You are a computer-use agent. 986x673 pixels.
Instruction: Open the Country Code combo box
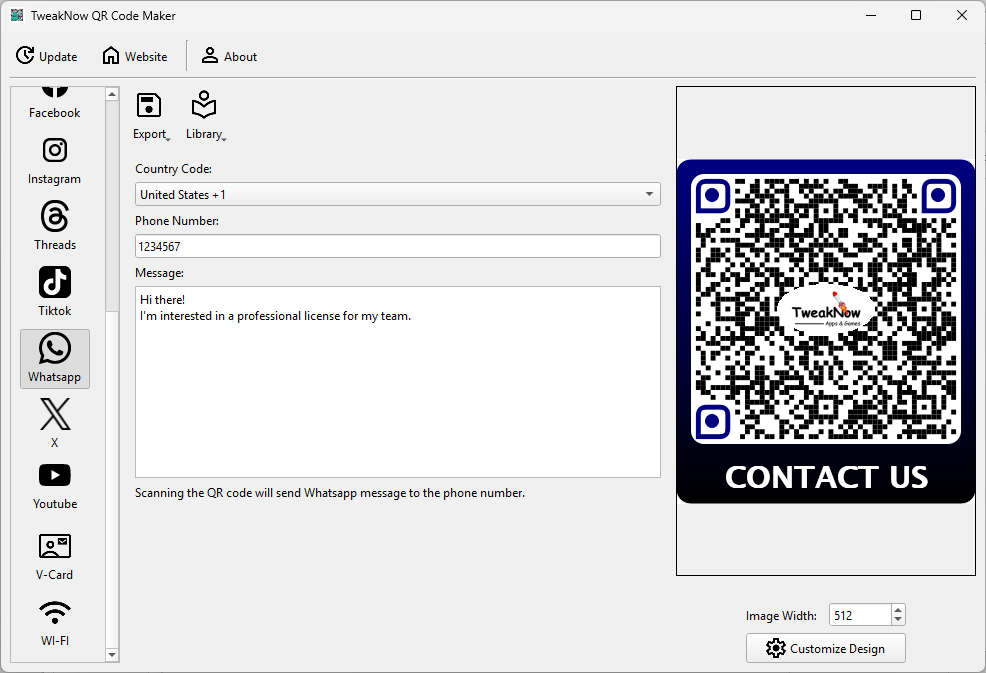pos(397,194)
